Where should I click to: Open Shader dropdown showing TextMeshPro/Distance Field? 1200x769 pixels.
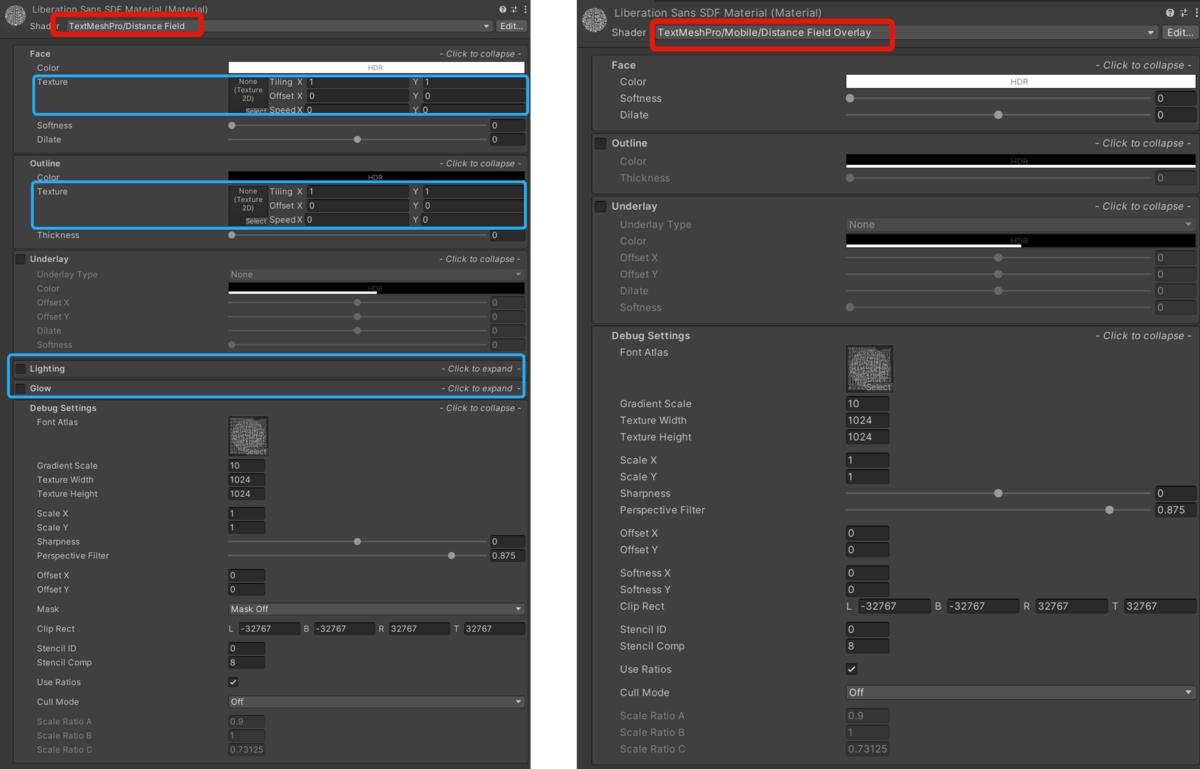click(278, 26)
